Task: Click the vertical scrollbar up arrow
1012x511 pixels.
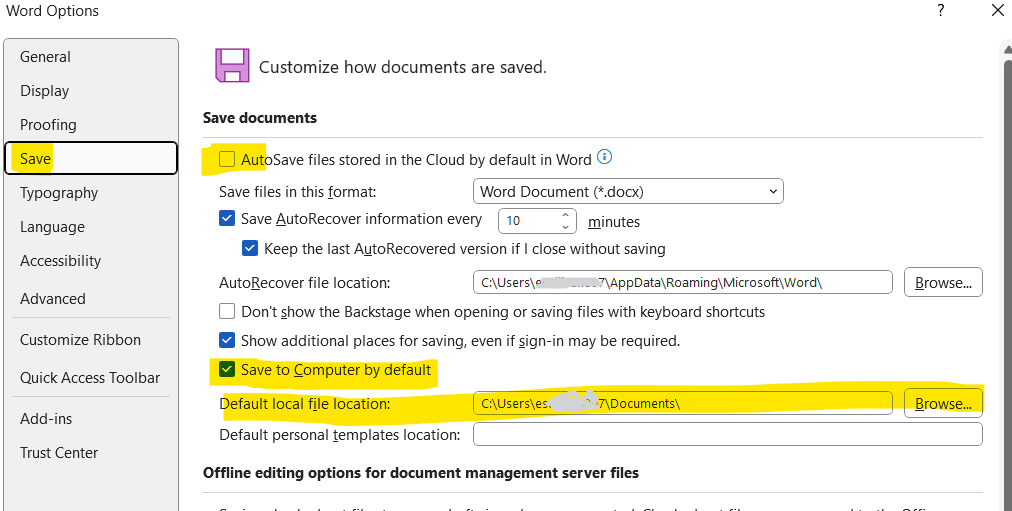Action: coord(1008,52)
